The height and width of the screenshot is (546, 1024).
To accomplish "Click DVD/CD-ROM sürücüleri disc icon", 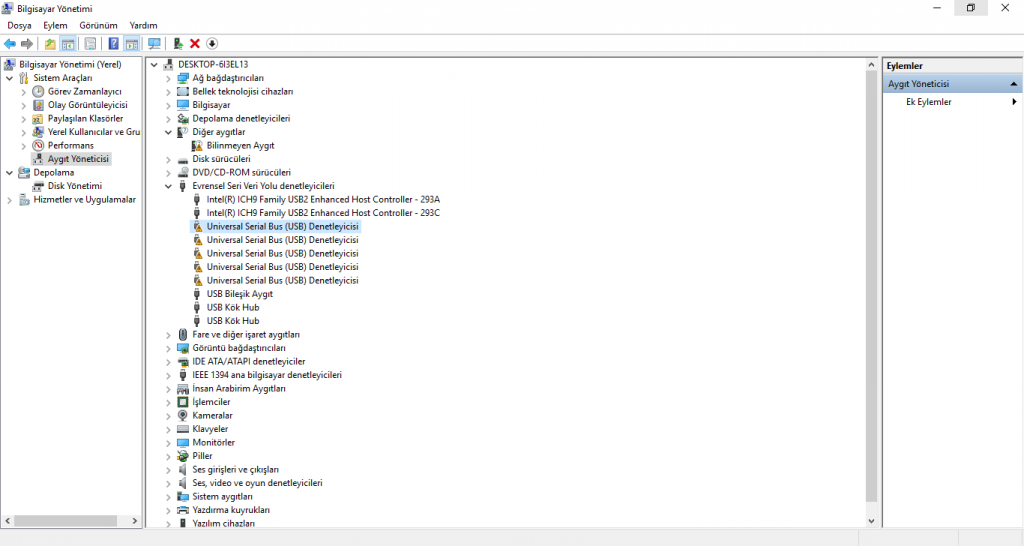I will click(183, 172).
